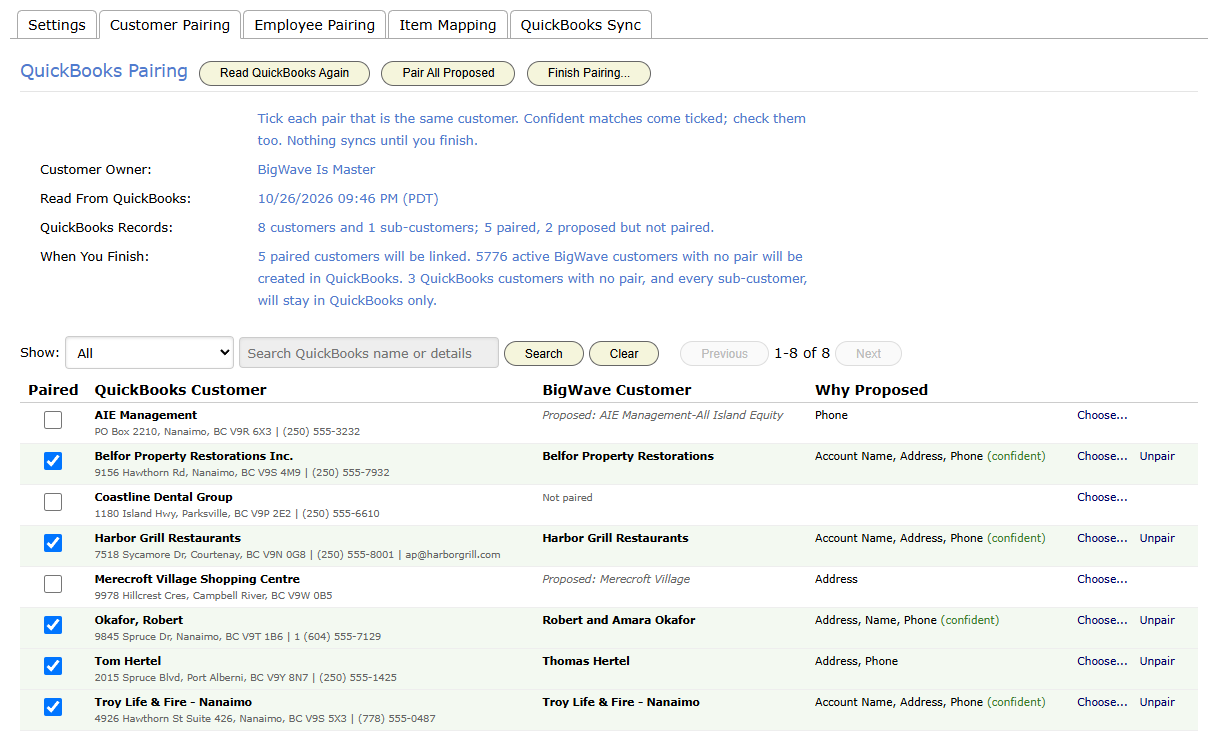Click Choose... for Coastline Dental Group

[x=1102, y=497]
